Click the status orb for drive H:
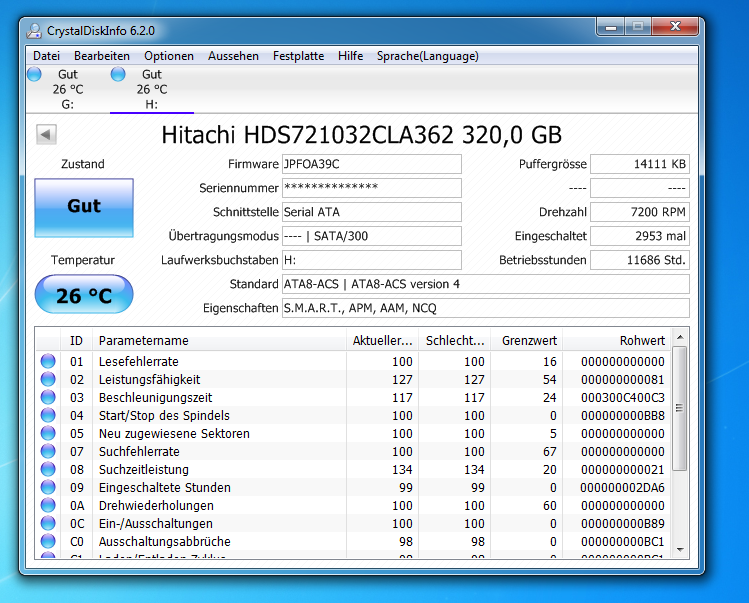 point(118,74)
